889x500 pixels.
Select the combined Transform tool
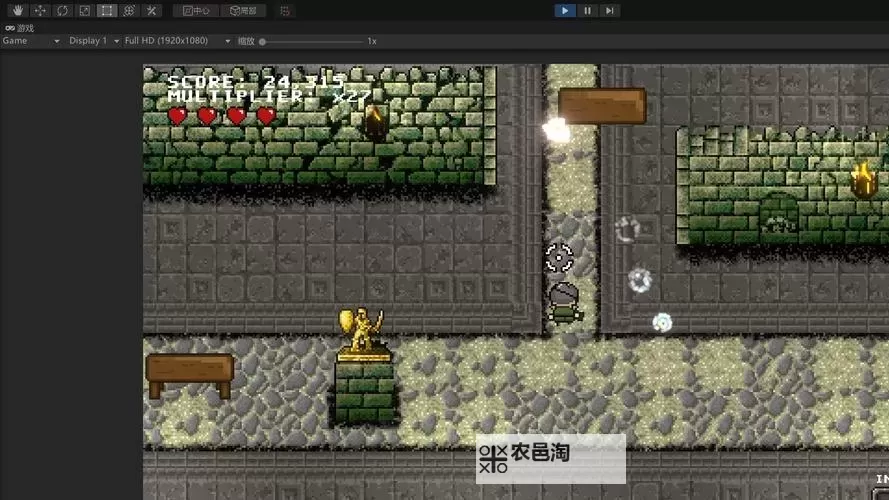tap(129, 10)
